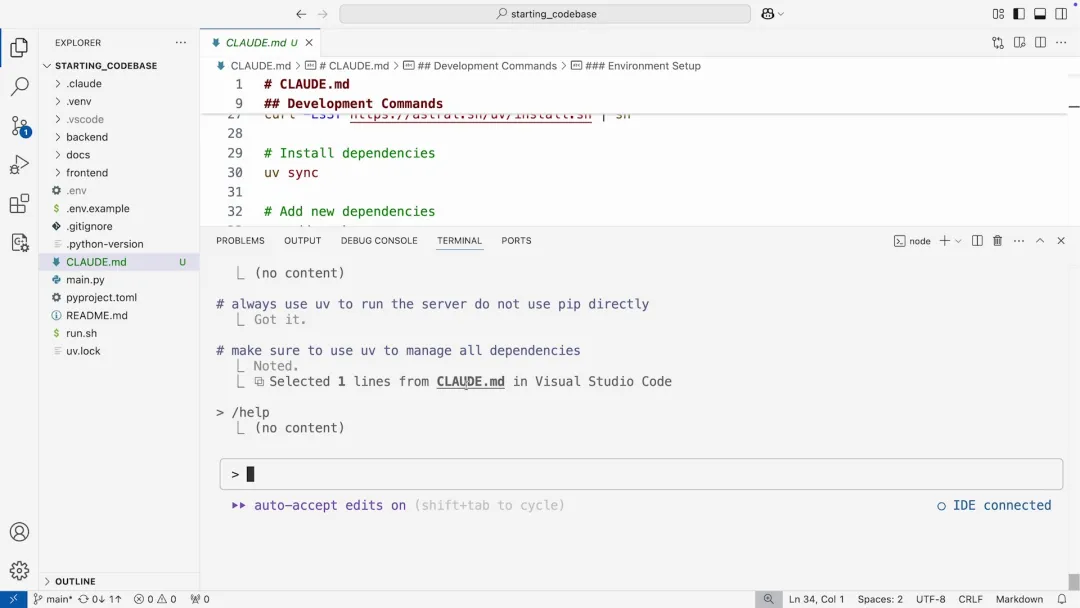Click the trash icon to kill terminal
This screenshot has height=608, width=1080.
pyautogui.click(x=997, y=241)
